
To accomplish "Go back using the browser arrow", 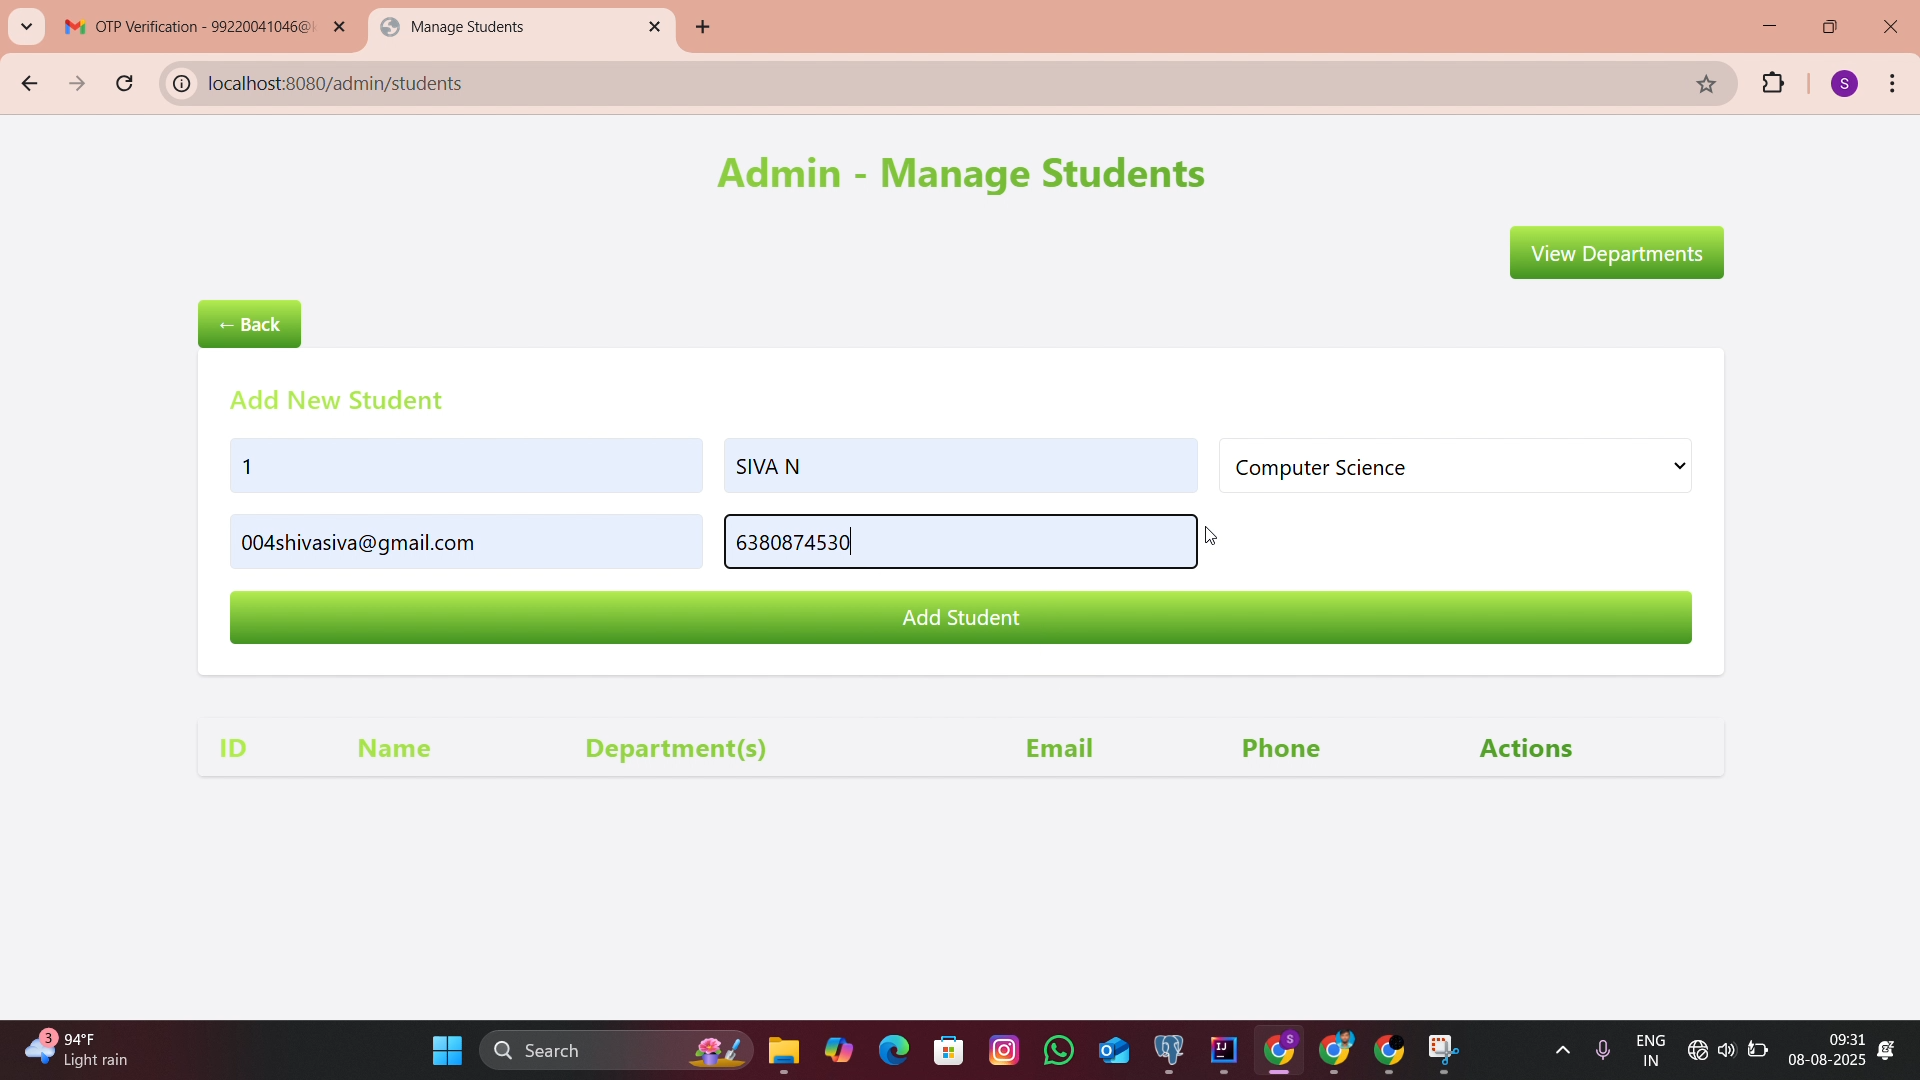I will point(29,84).
